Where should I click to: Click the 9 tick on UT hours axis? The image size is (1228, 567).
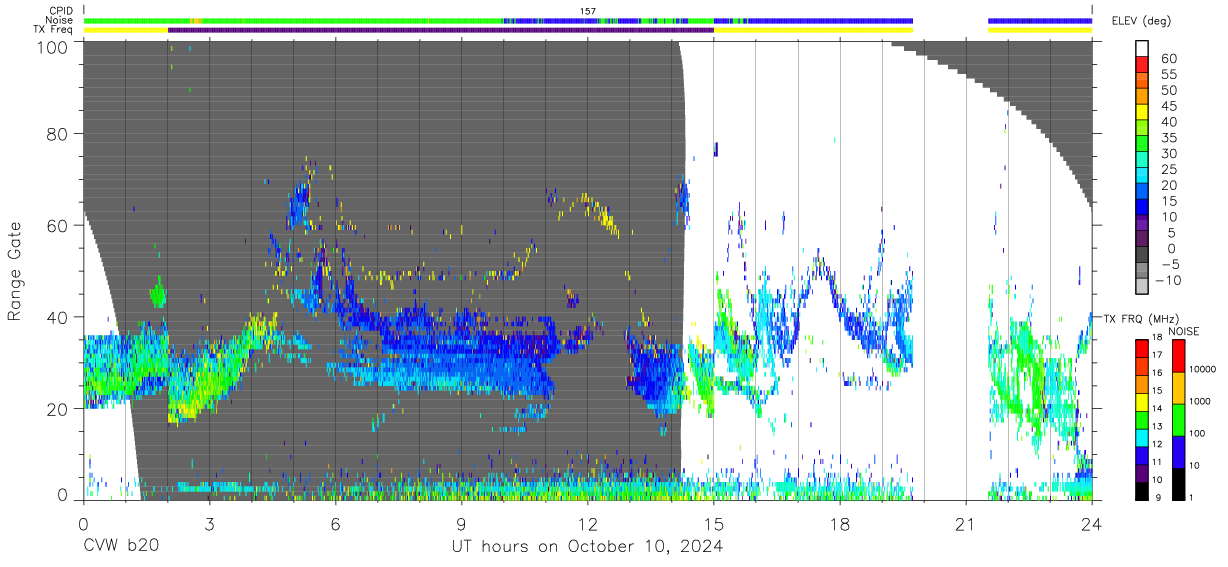click(462, 523)
